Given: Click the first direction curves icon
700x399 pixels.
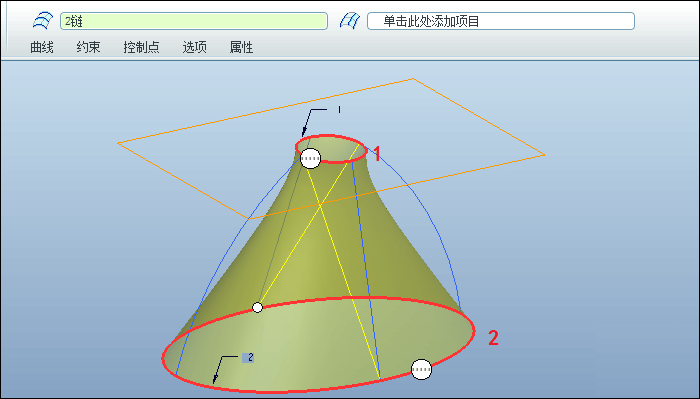Looking at the screenshot, I should [43, 21].
